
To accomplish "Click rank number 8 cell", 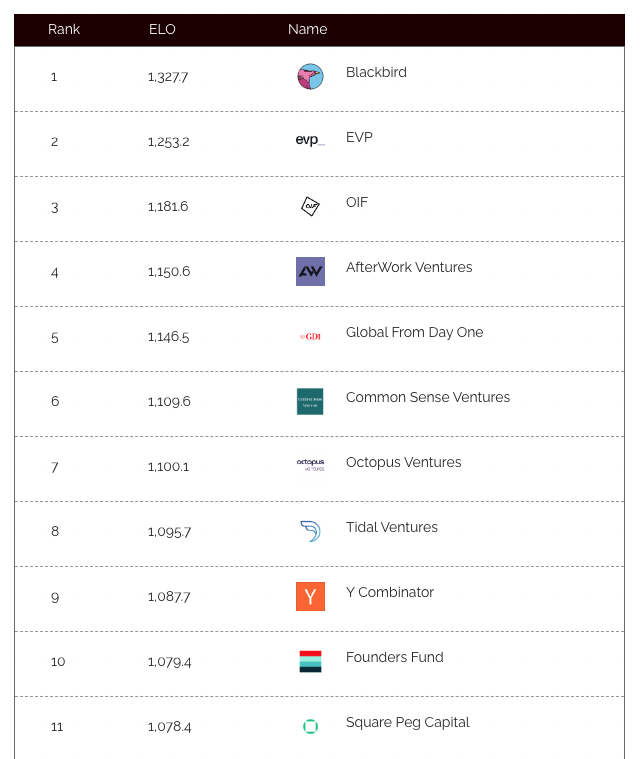I will [55, 531].
